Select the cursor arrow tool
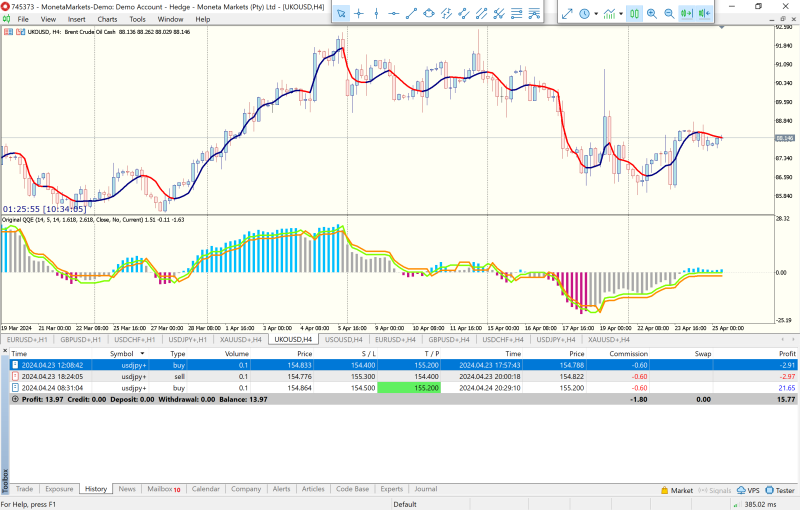This screenshot has width=800, height=510. [340, 13]
